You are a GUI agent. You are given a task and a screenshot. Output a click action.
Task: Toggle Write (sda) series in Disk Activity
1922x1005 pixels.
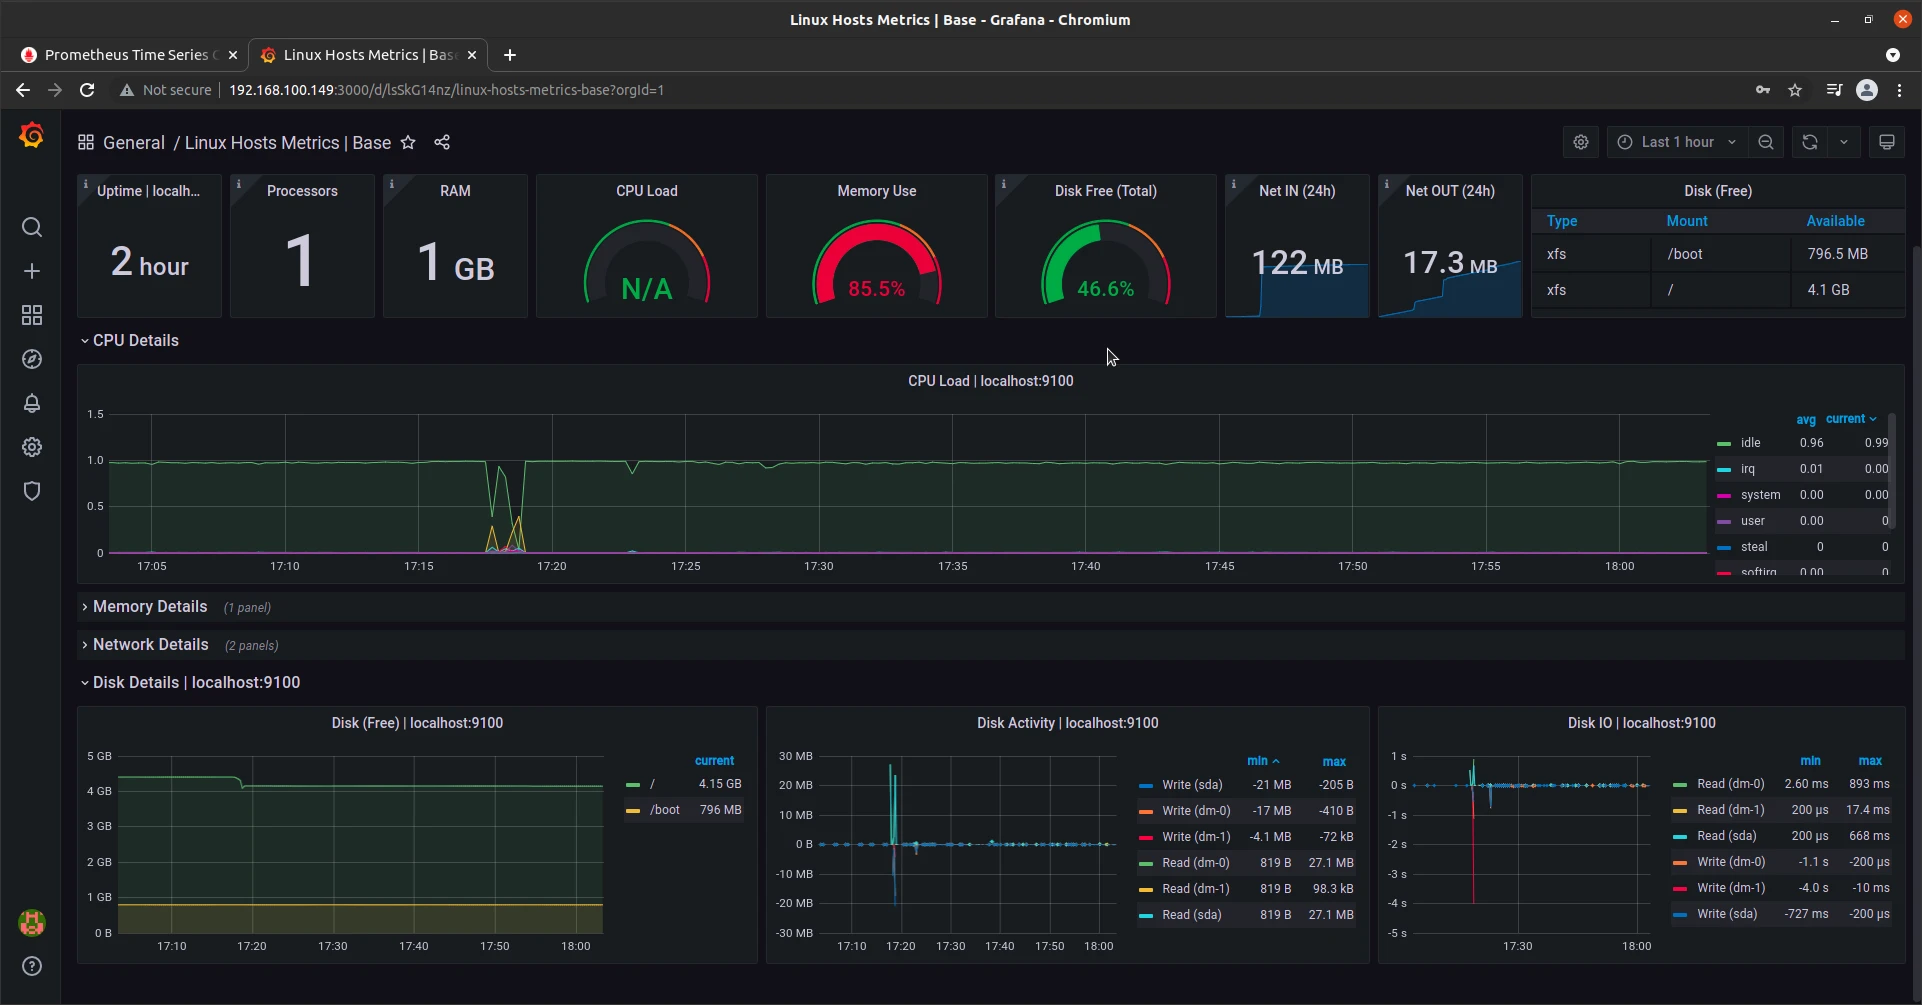coord(1193,784)
